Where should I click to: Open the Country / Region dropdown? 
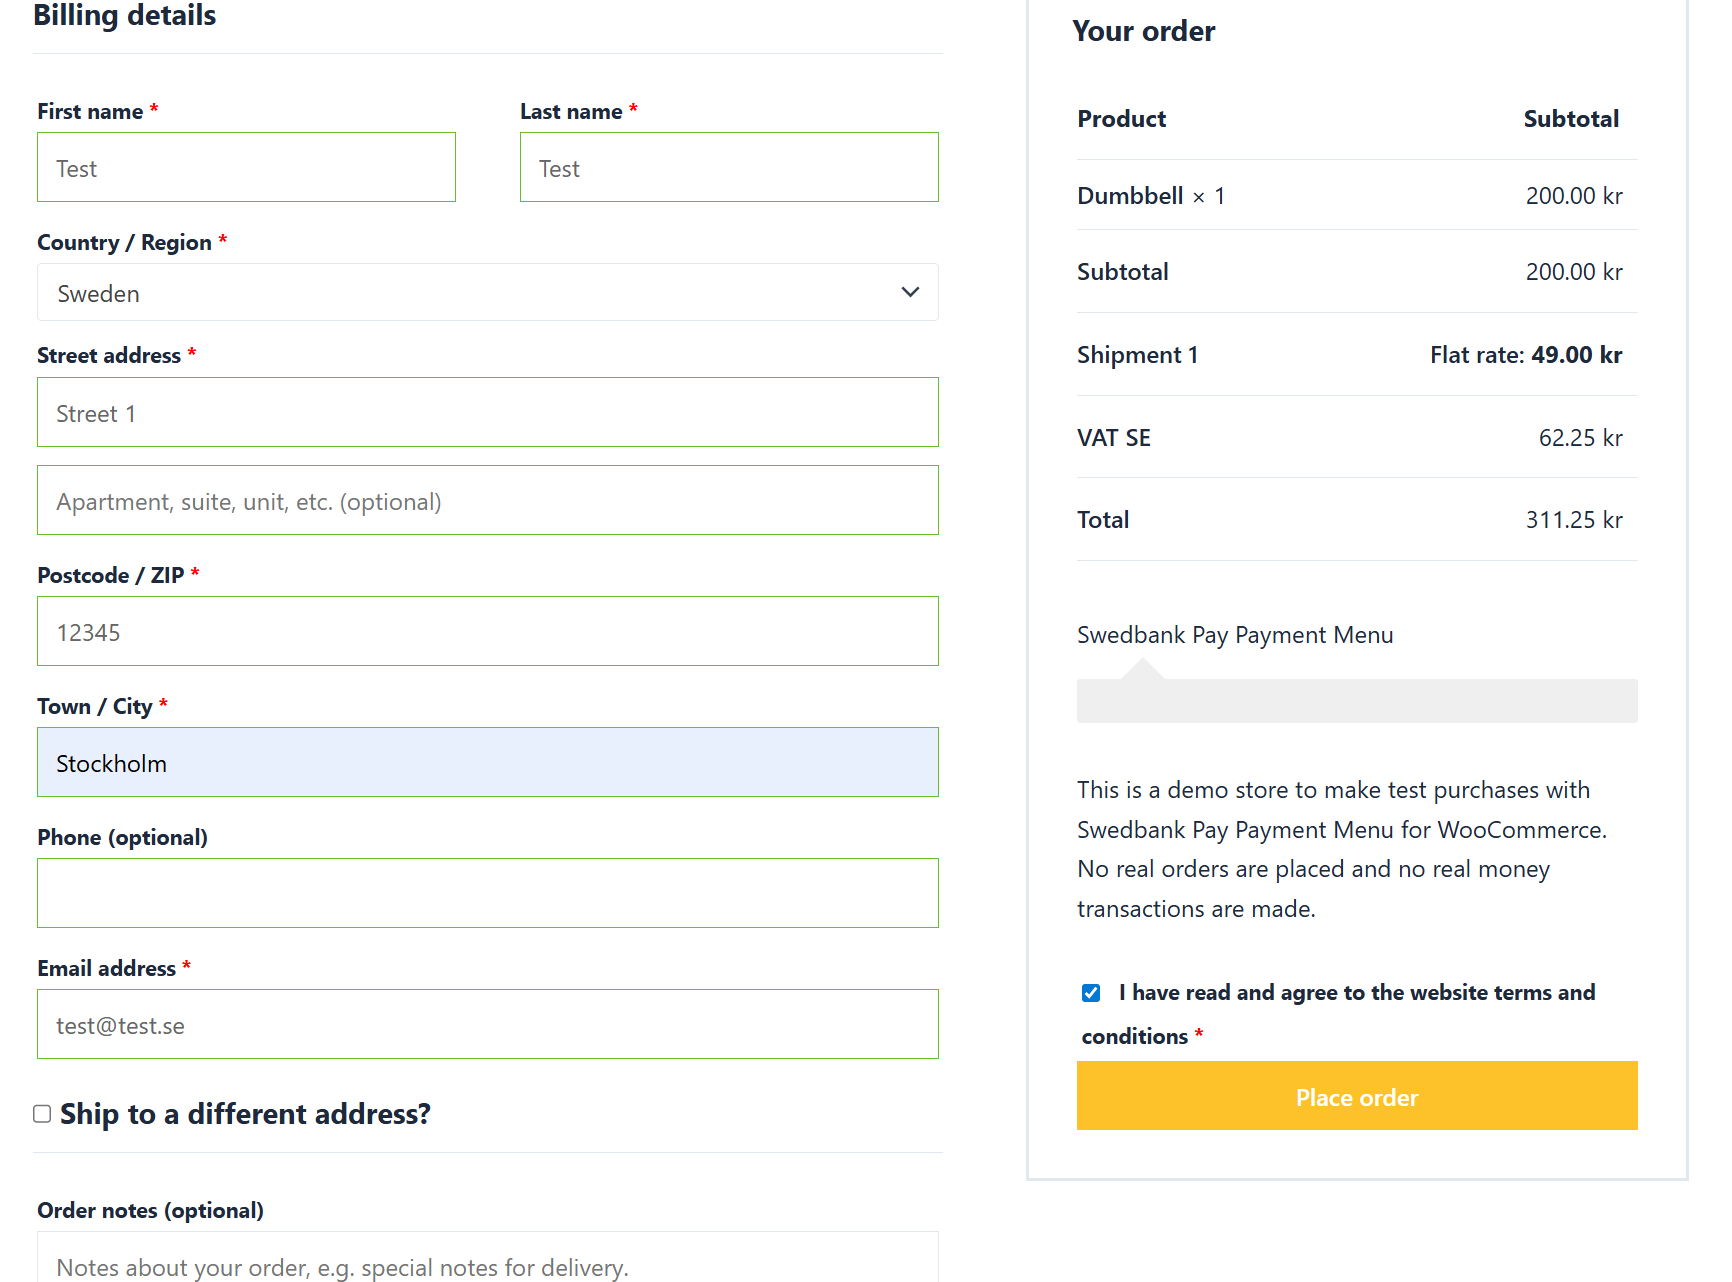[487, 293]
